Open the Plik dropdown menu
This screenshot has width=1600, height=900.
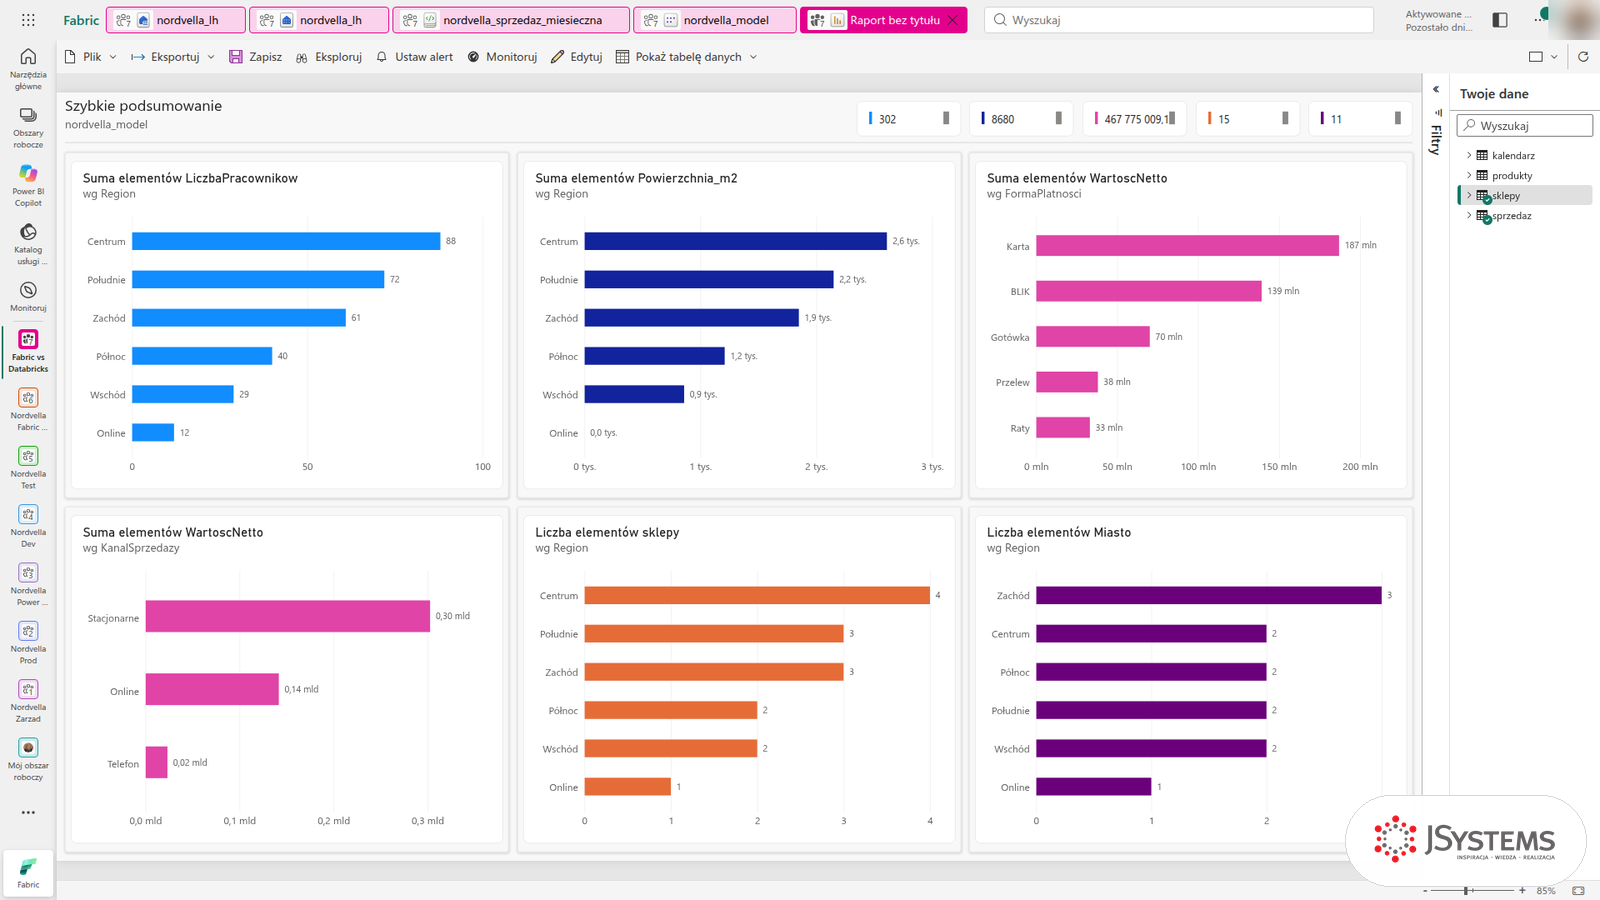coord(90,57)
